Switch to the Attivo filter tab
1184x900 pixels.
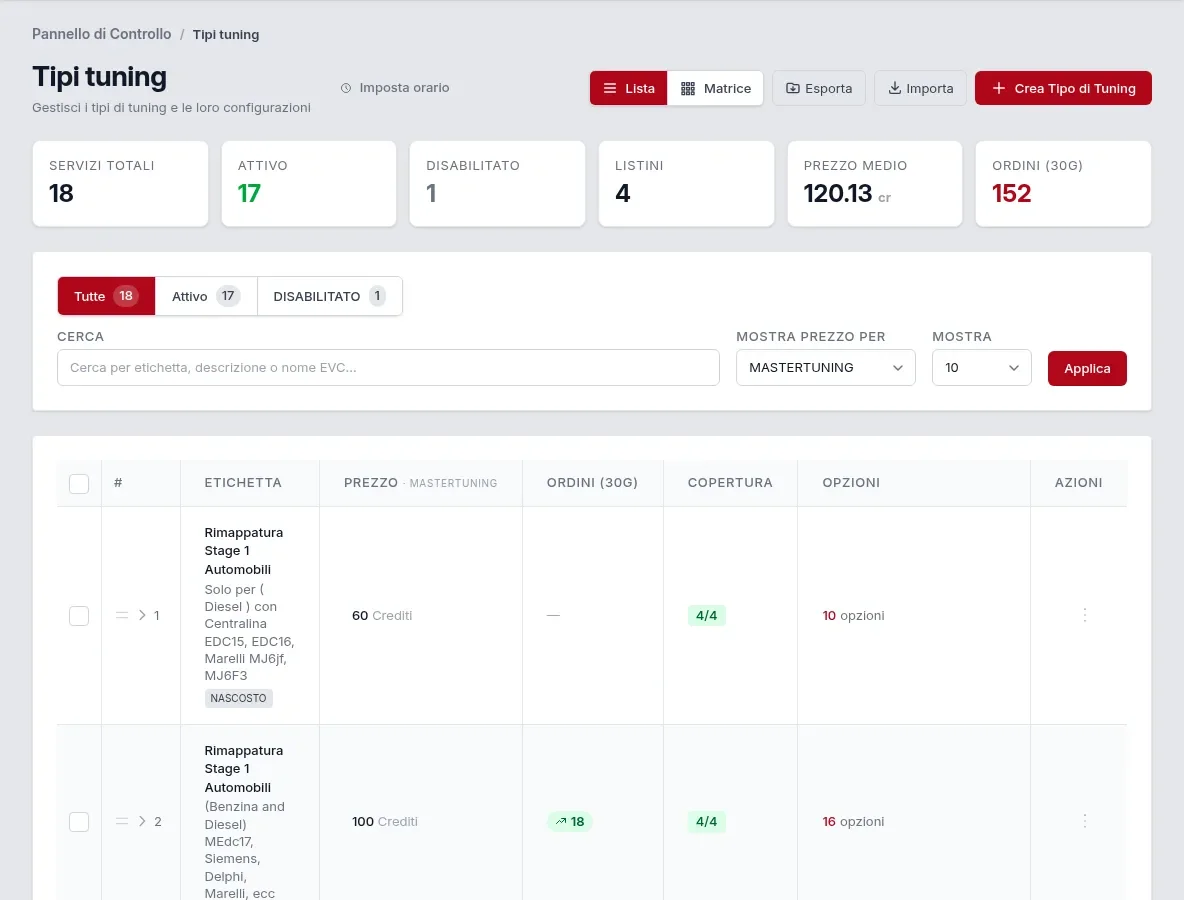(x=205, y=296)
